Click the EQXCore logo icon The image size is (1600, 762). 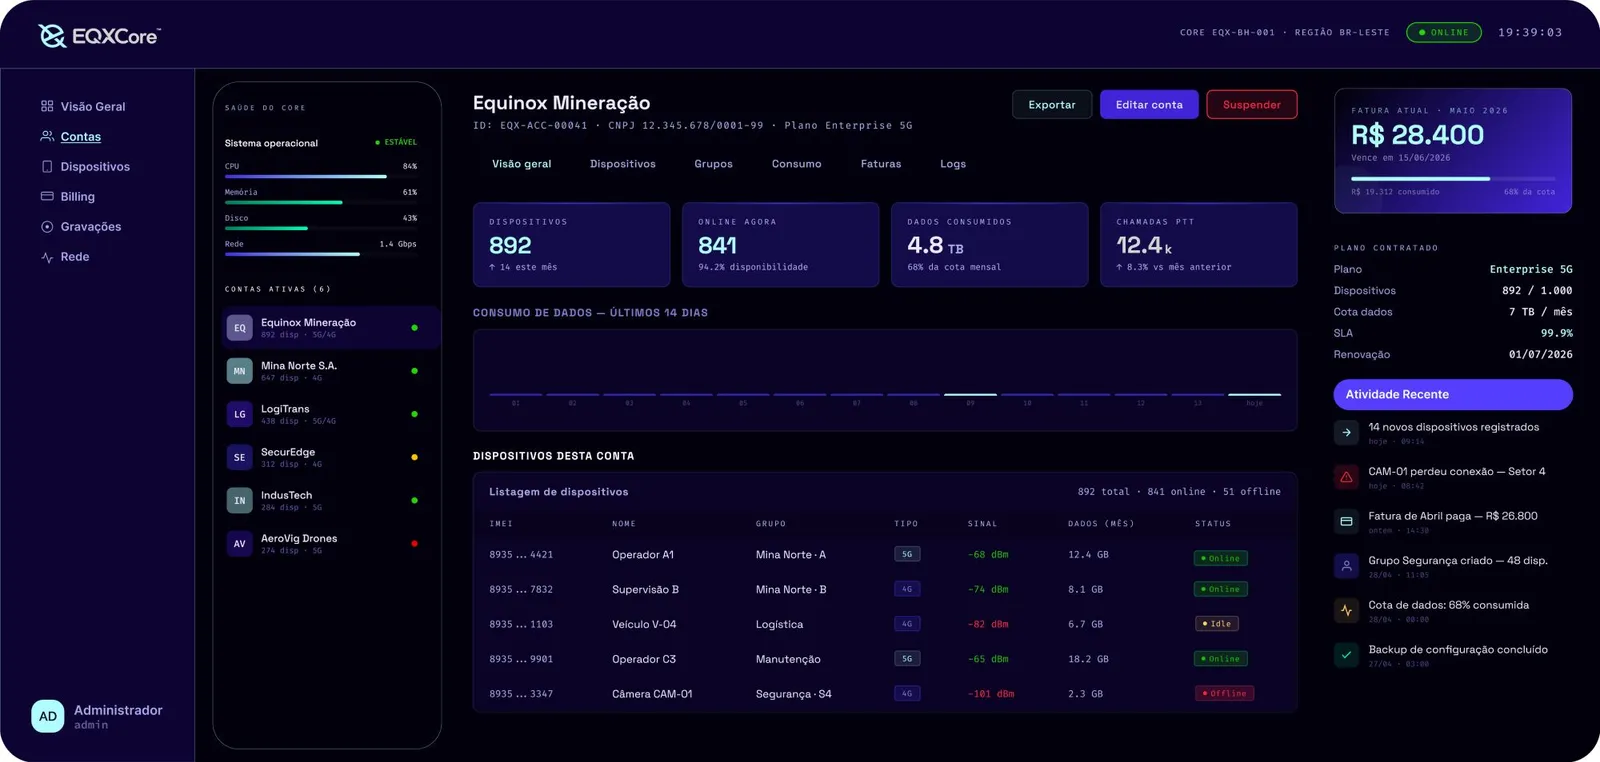point(52,36)
